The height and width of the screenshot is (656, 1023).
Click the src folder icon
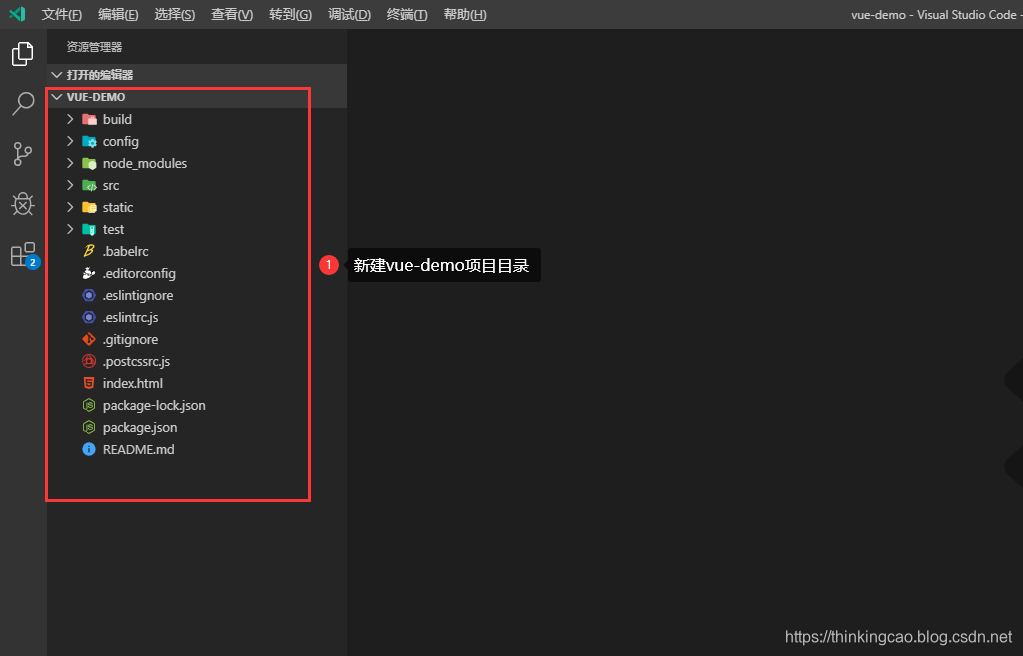[x=89, y=186]
